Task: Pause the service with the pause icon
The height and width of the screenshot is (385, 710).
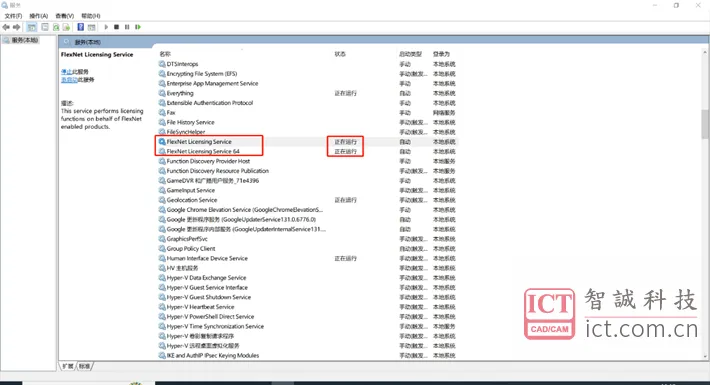Action: pyautogui.click(x=127, y=27)
